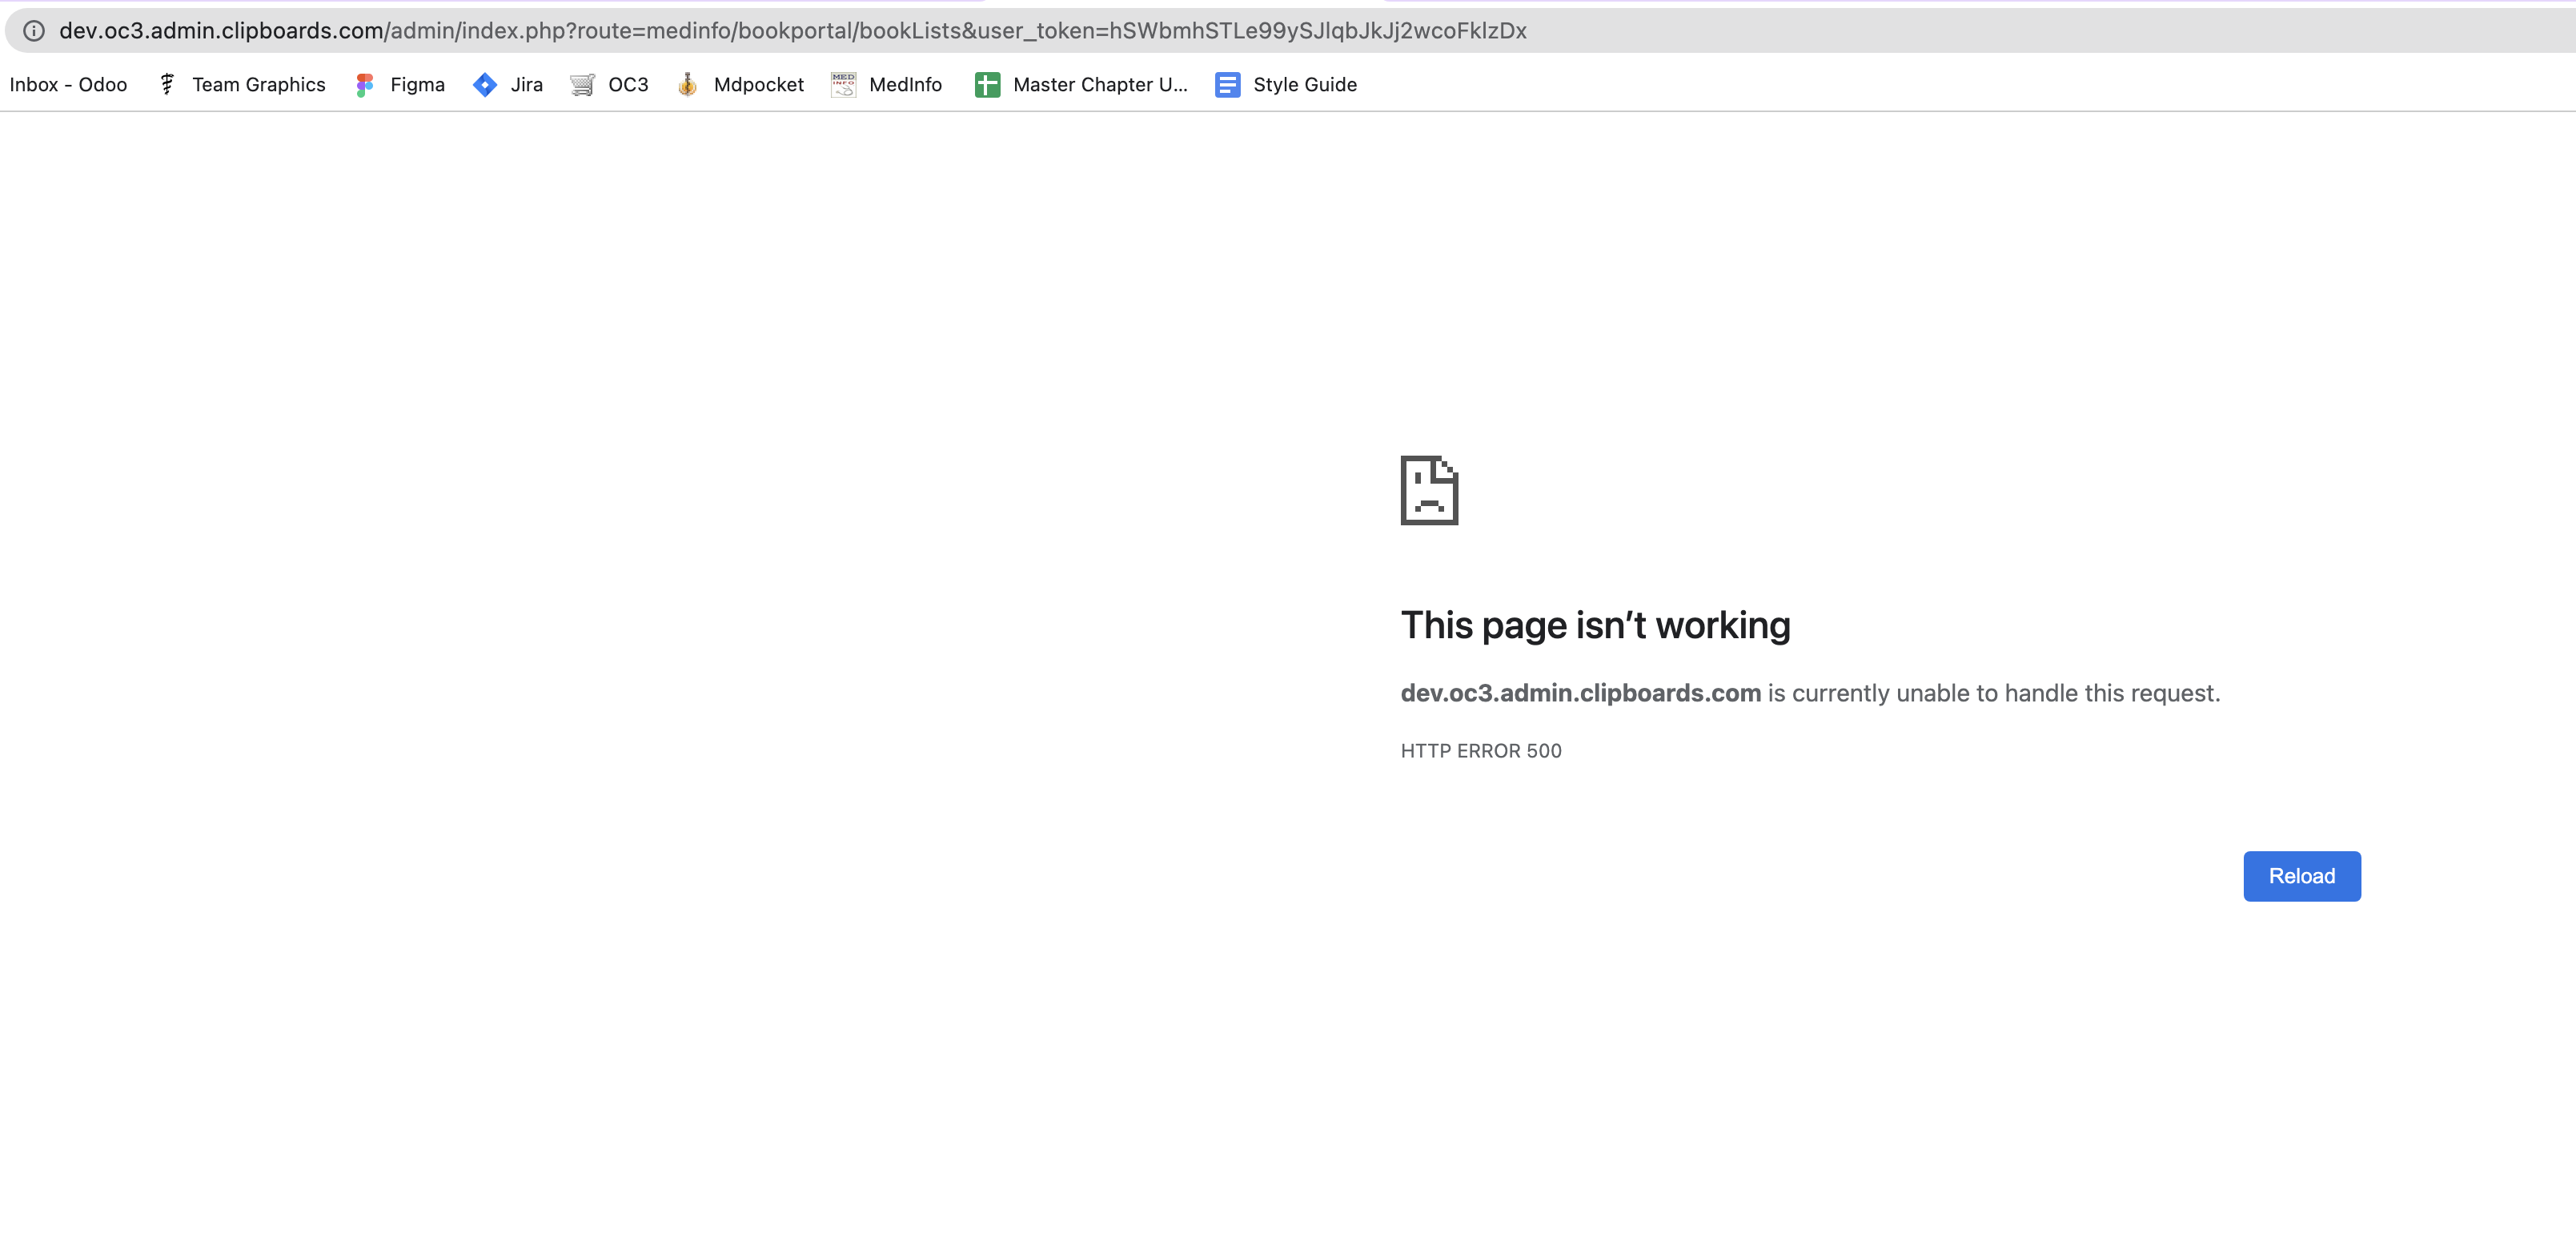Click the Mdpocket bookmark icon
2576x1246 pixels.
click(687, 85)
